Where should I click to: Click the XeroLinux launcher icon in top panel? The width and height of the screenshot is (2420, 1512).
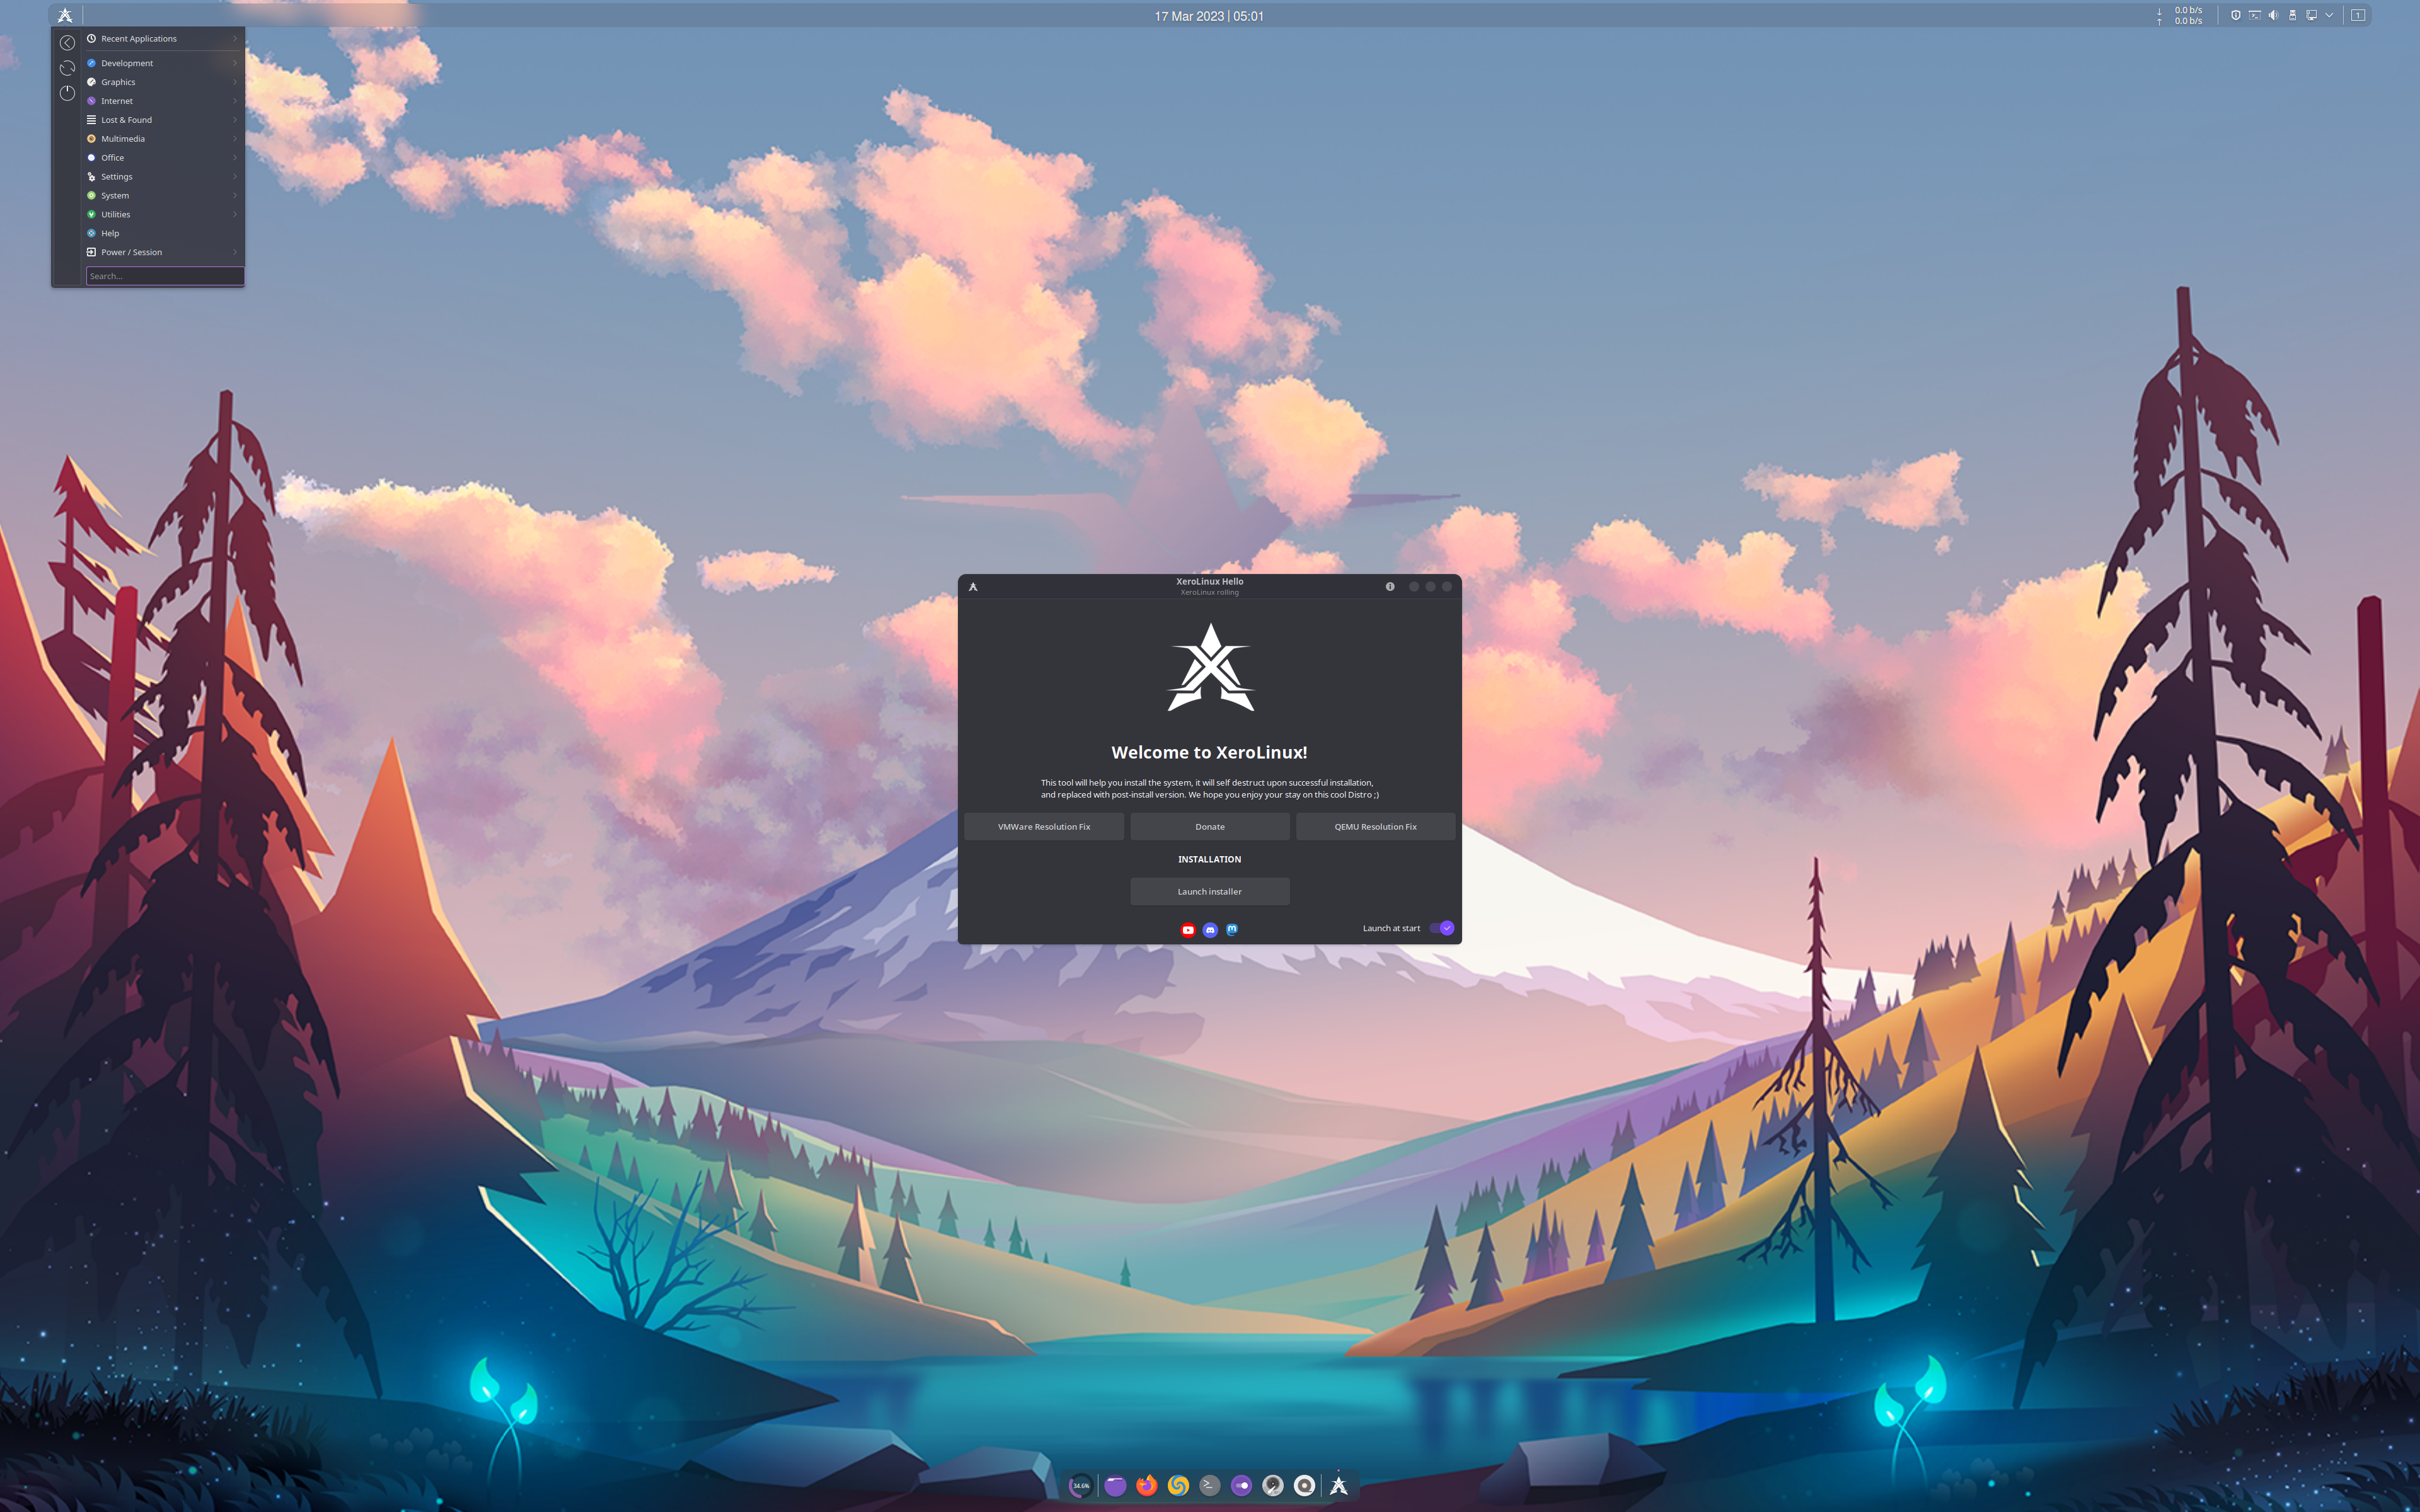coord(65,15)
